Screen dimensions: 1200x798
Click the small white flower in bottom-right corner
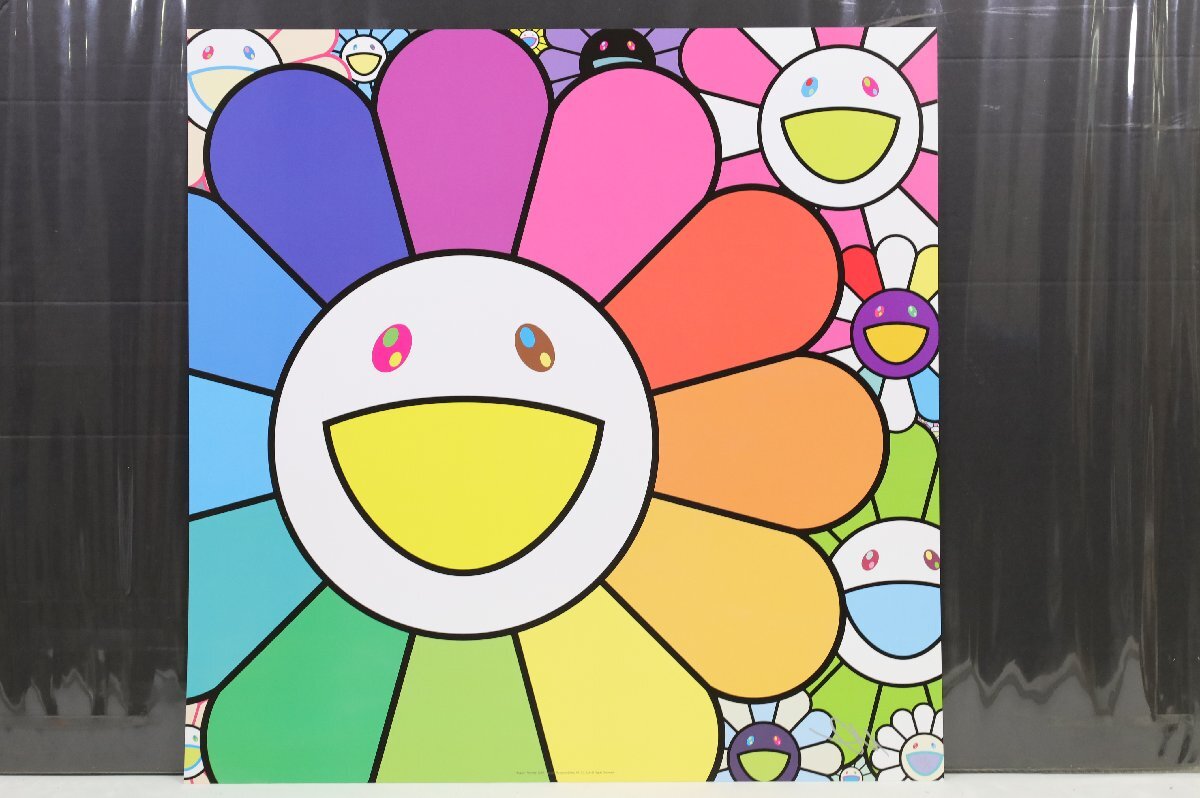point(910,745)
